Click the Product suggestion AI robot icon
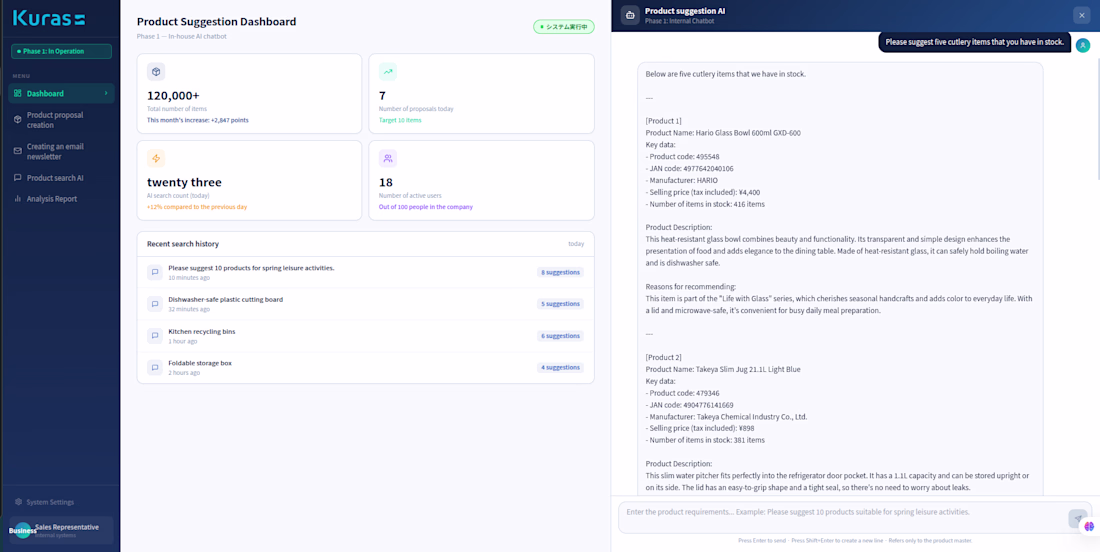Image resolution: width=1100 pixels, height=552 pixels. pos(630,15)
